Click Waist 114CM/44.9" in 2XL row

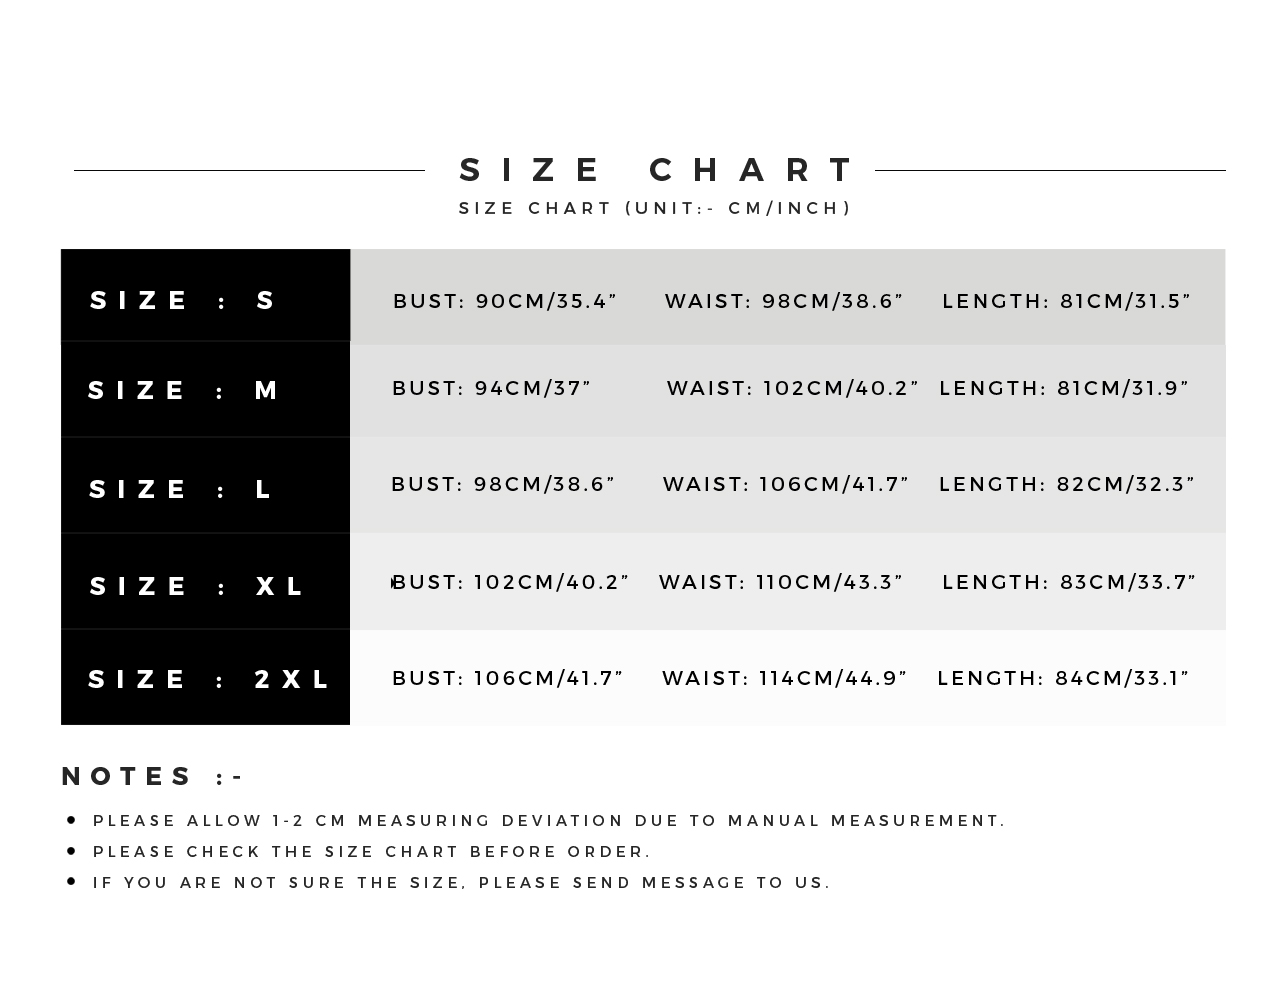(785, 678)
